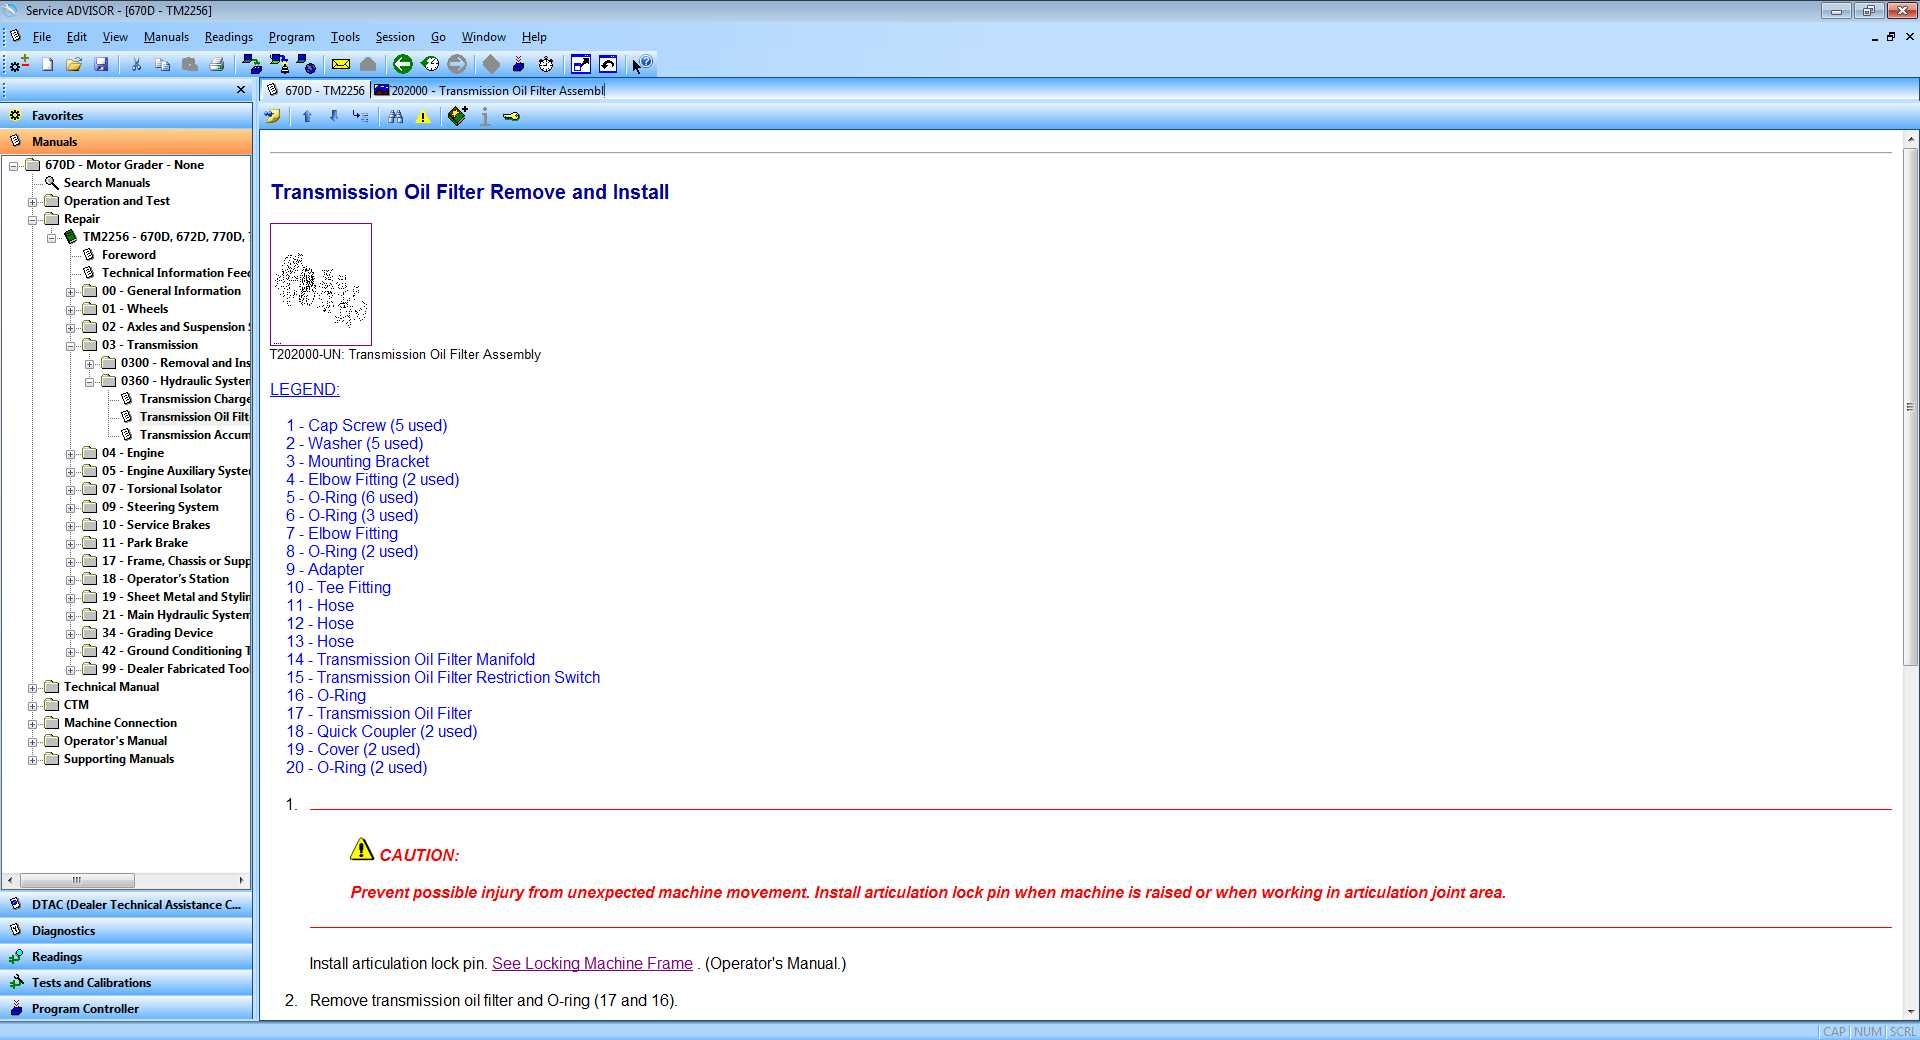The height and width of the screenshot is (1040, 1920).
Task: Click the yellow envelope mail icon
Action: 341,64
